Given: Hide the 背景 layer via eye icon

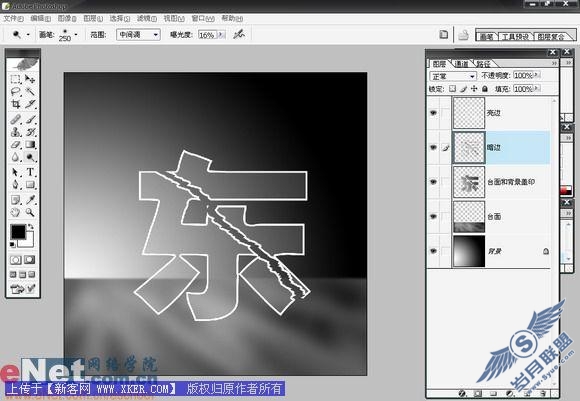Looking at the screenshot, I should 433,251.
